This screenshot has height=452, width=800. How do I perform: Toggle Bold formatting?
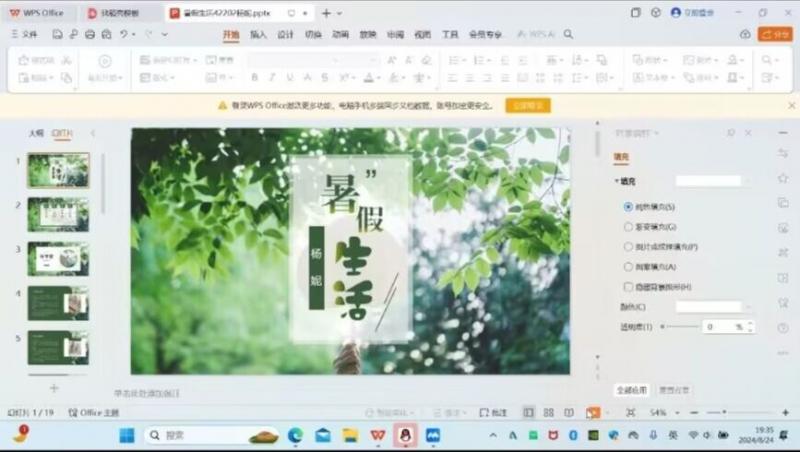[255, 78]
